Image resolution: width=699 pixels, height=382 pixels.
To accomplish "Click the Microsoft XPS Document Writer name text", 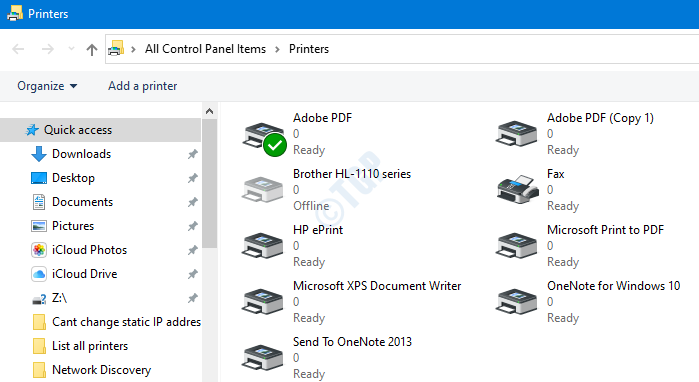I will click(x=377, y=286).
